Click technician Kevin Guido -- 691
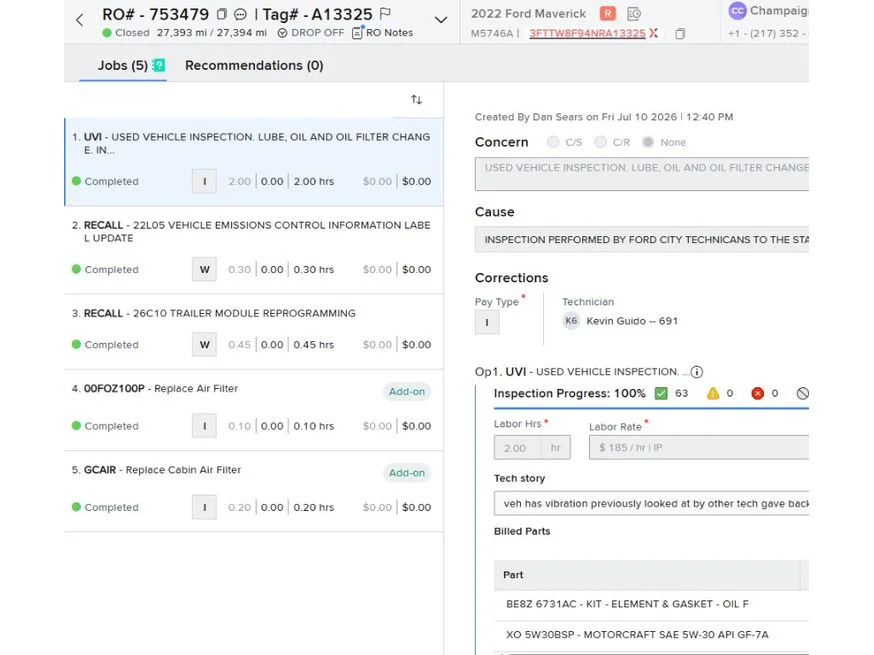This screenshot has width=874, height=655. point(632,321)
